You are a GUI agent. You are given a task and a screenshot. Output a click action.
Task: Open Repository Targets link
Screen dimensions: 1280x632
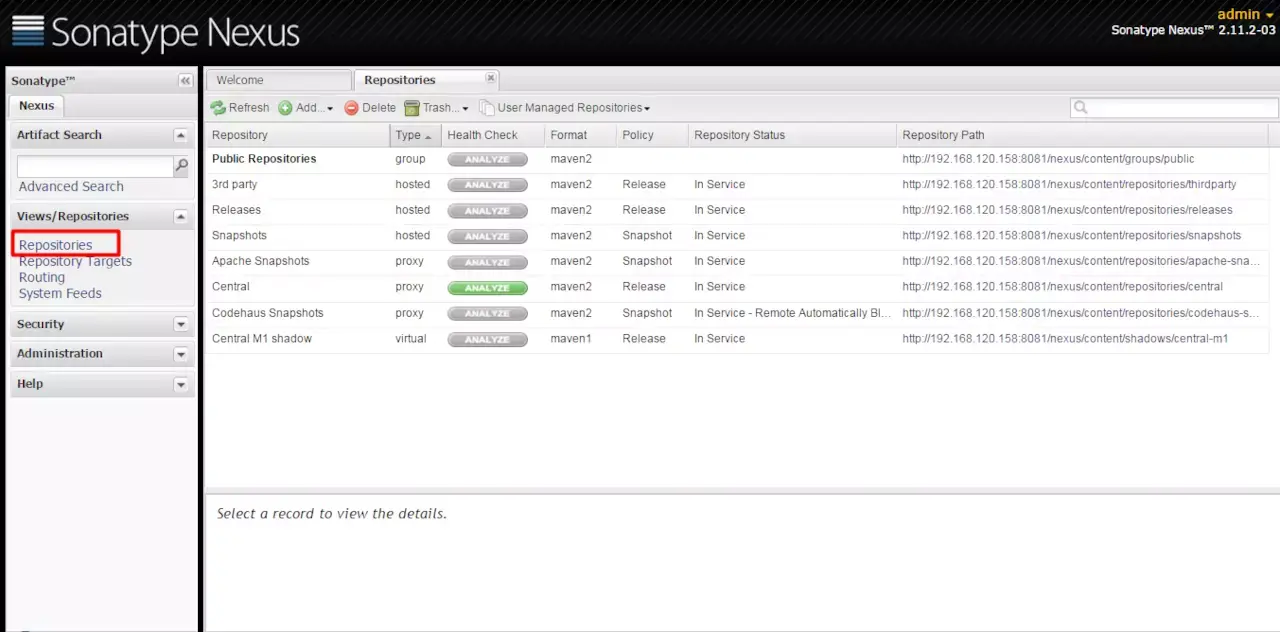tap(75, 261)
